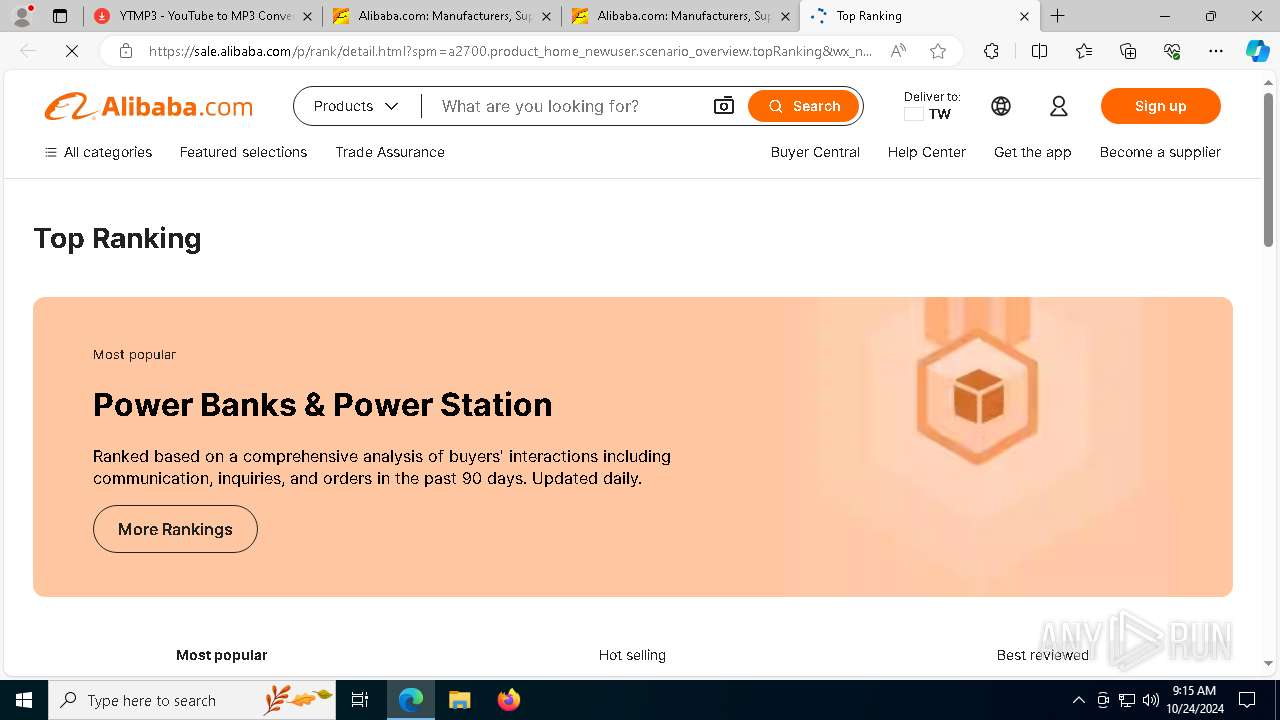View site information lock icon

(126, 51)
